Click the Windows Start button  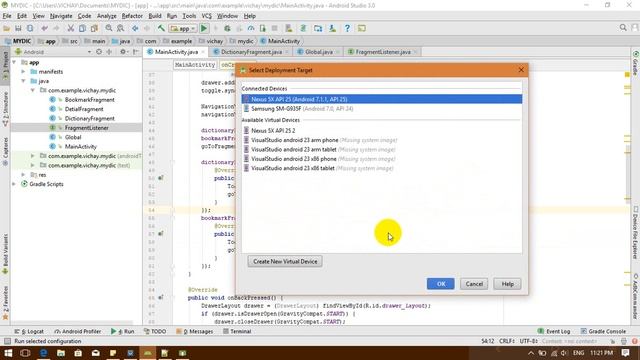pyautogui.click(x=8, y=353)
